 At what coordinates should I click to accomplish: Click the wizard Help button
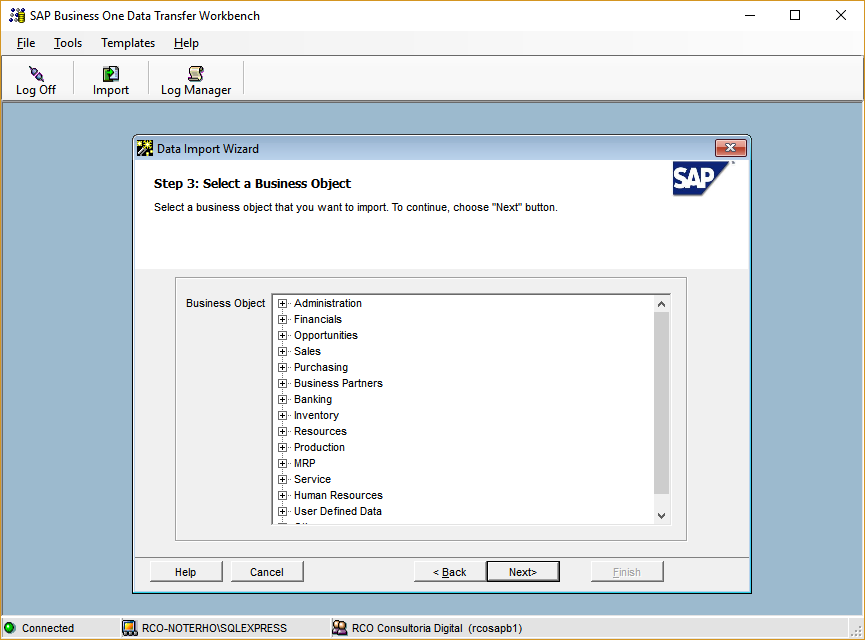tap(186, 572)
